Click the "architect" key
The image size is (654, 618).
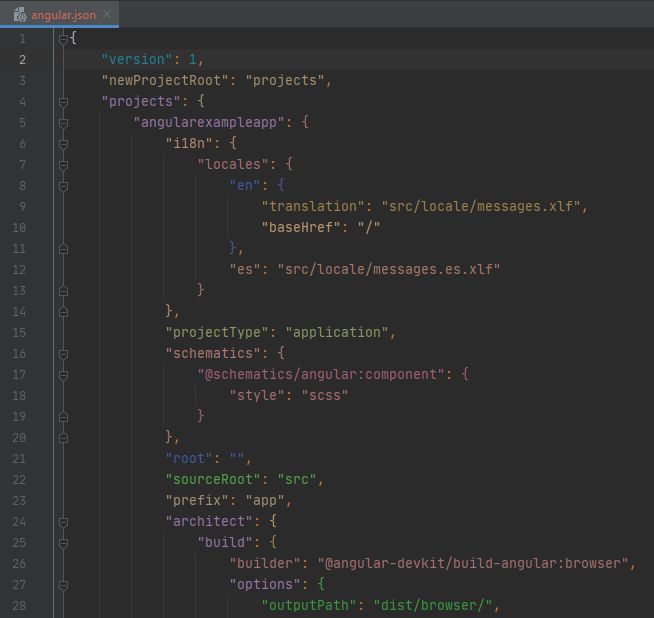[x=209, y=521]
